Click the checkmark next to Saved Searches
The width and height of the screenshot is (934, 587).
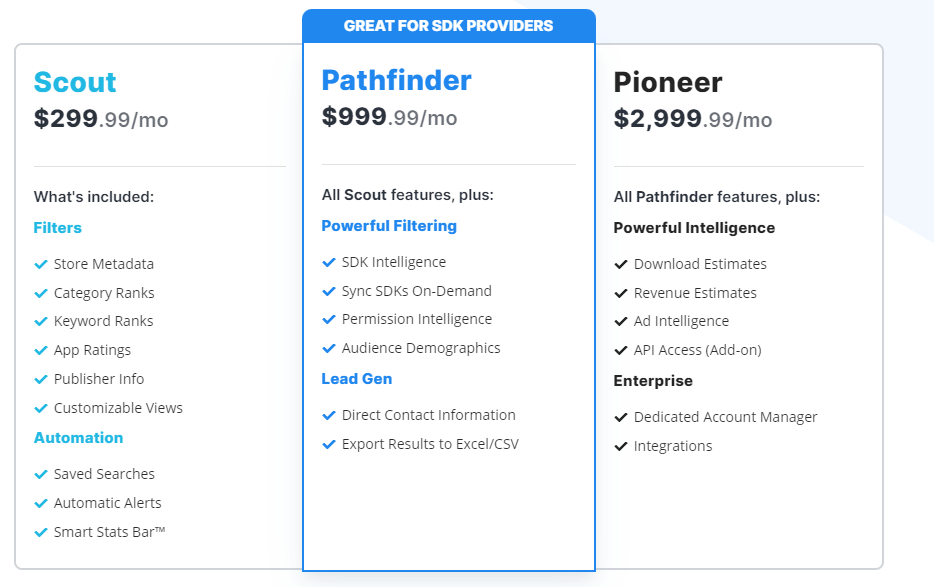[x=41, y=475]
